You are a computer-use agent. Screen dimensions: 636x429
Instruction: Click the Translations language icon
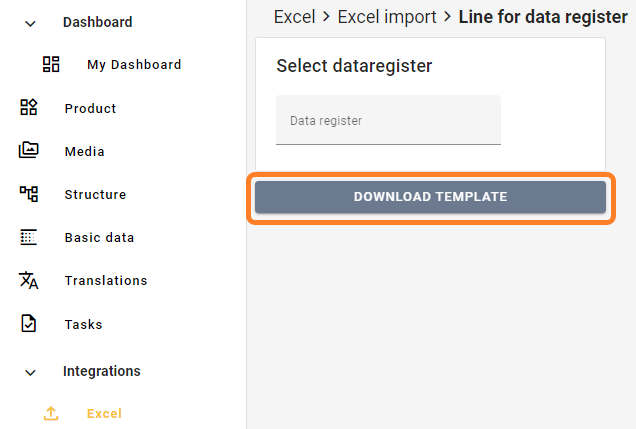(29, 280)
